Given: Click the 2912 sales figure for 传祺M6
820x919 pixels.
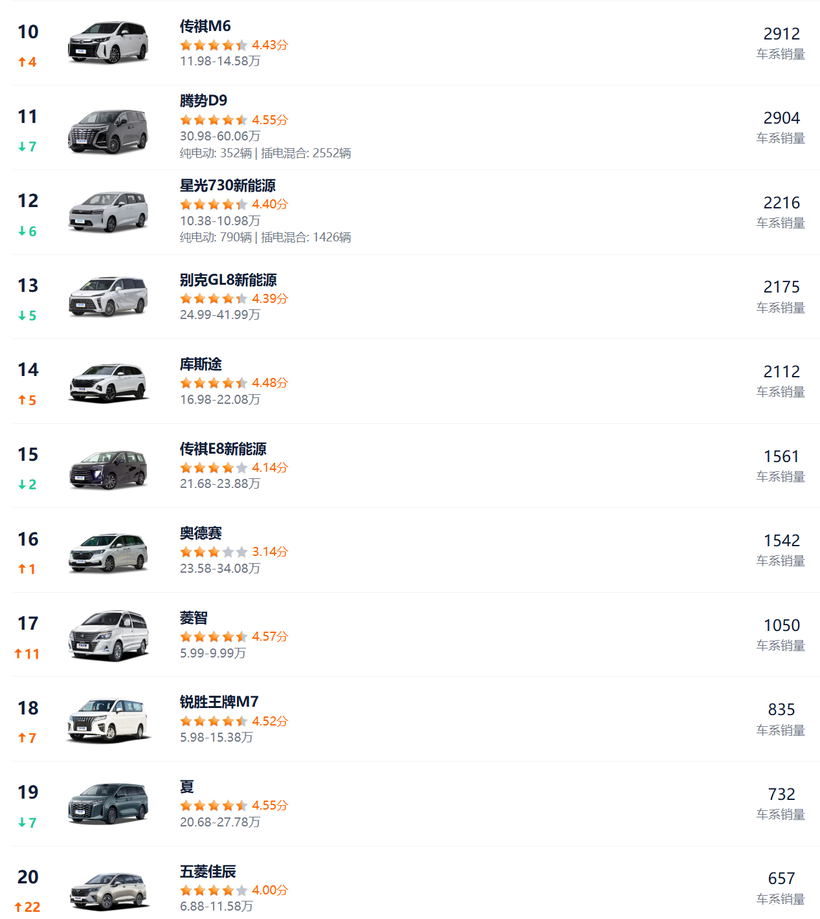Looking at the screenshot, I should (x=781, y=34).
